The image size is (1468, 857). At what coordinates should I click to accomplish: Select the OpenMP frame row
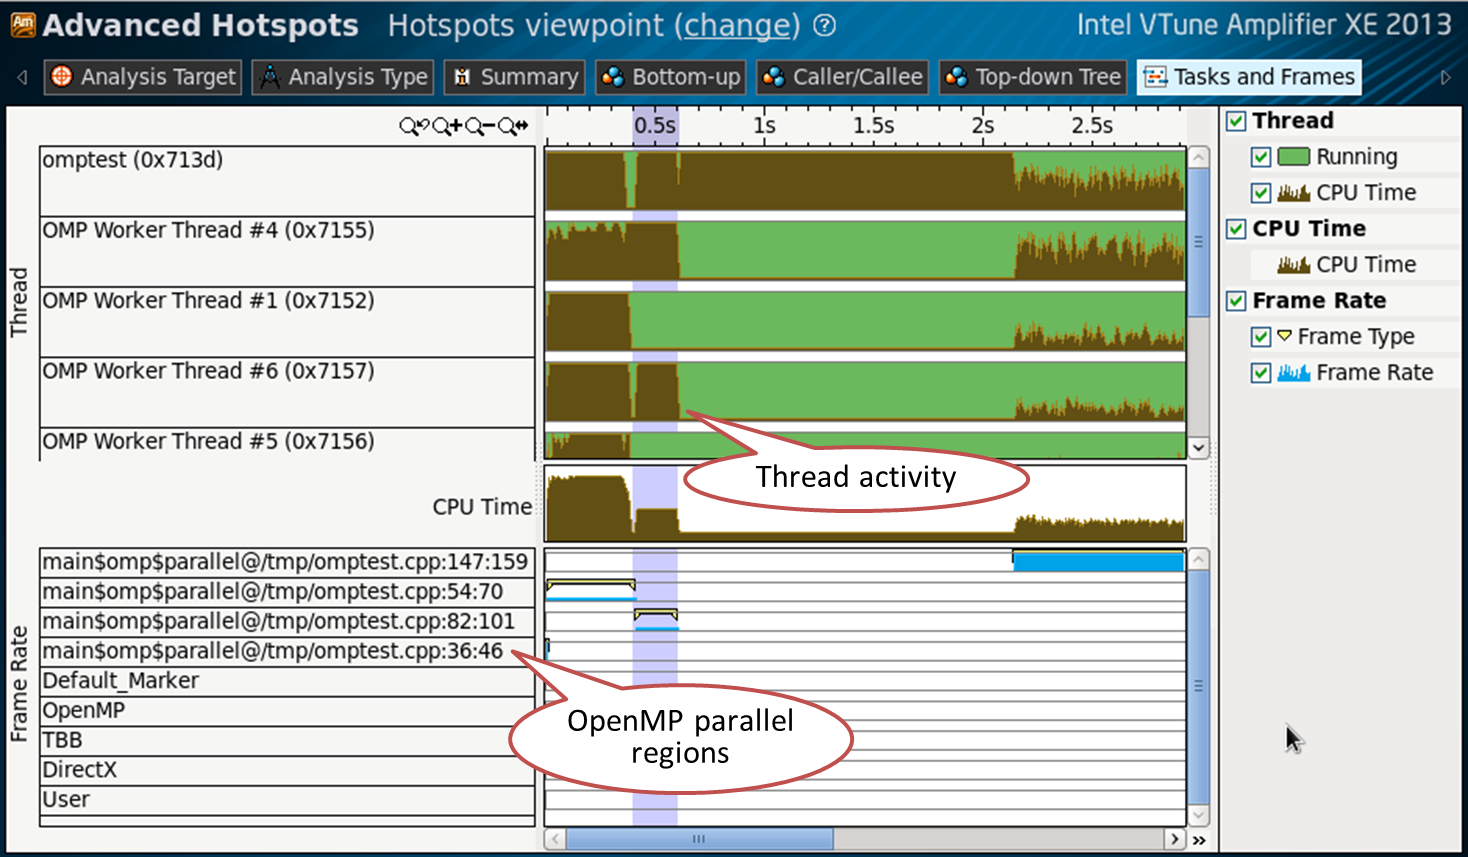tap(287, 711)
